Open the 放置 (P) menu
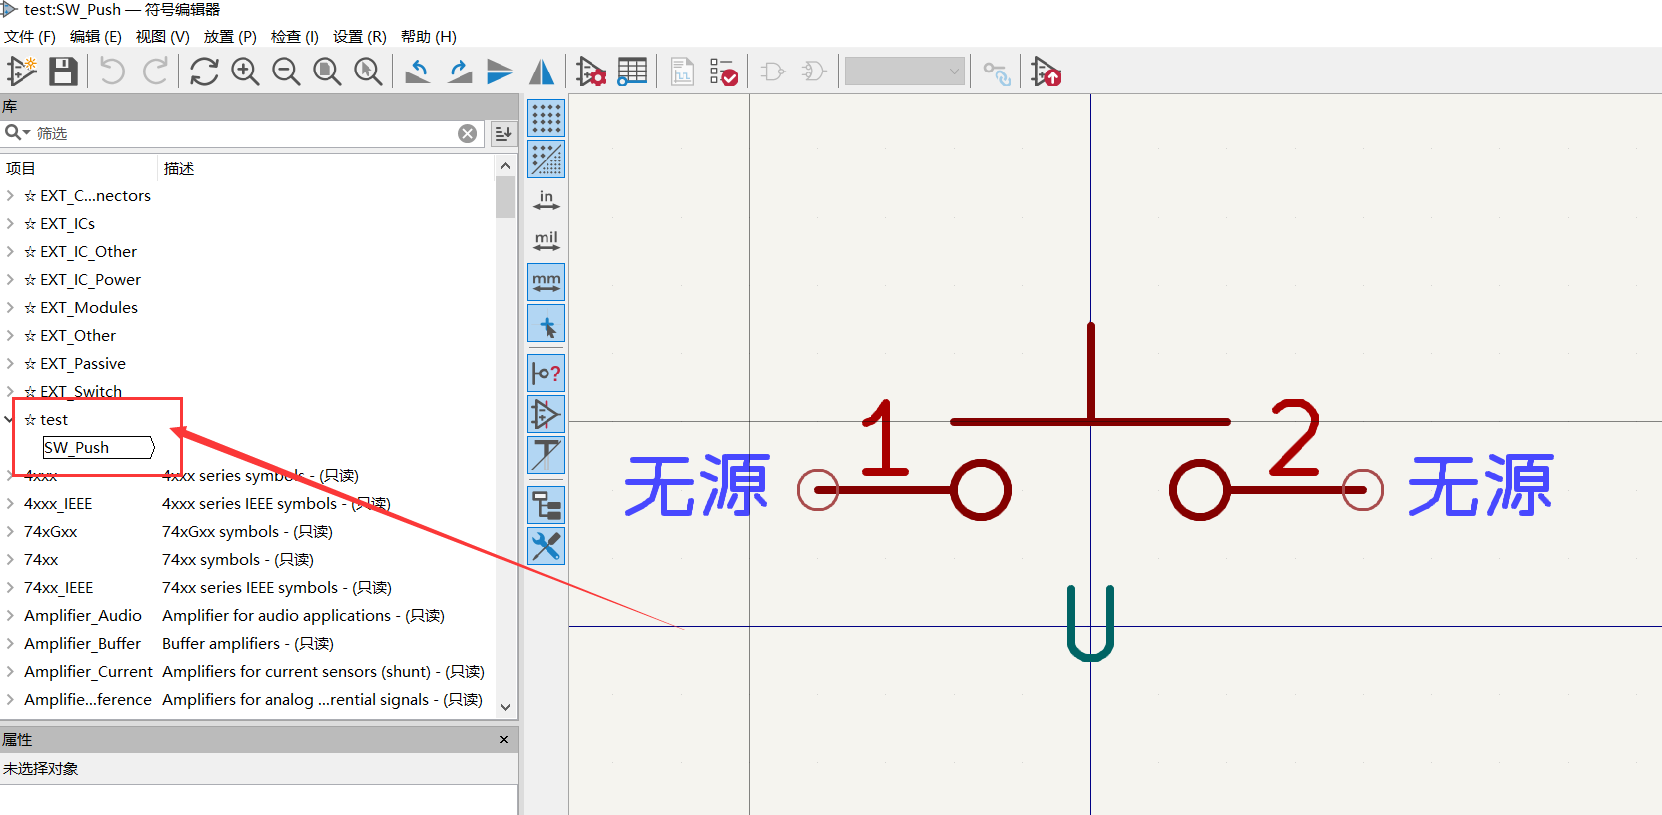The width and height of the screenshot is (1662, 815). [x=230, y=37]
